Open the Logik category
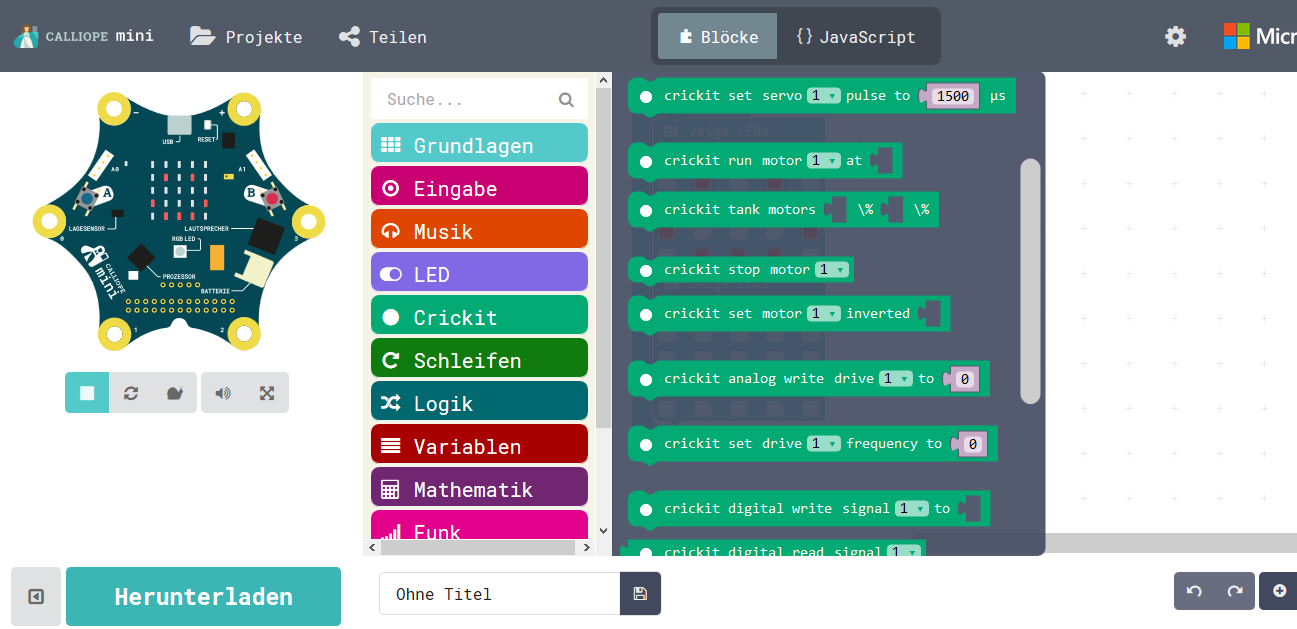 point(479,401)
